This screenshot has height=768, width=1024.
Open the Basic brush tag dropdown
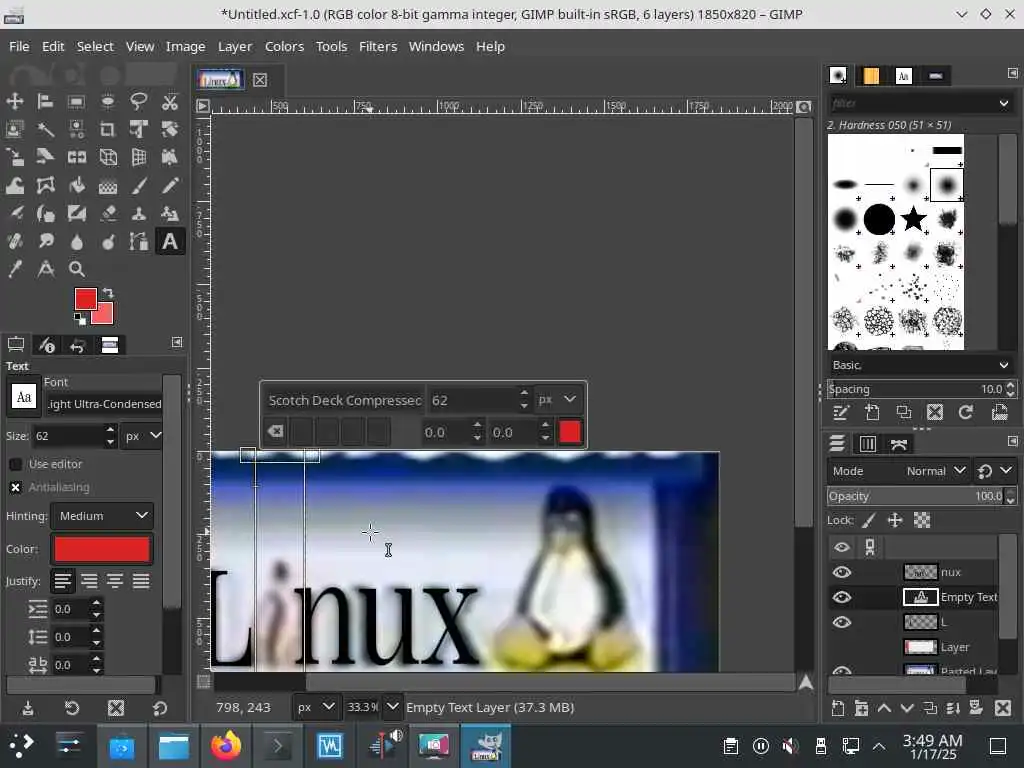coord(921,365)
